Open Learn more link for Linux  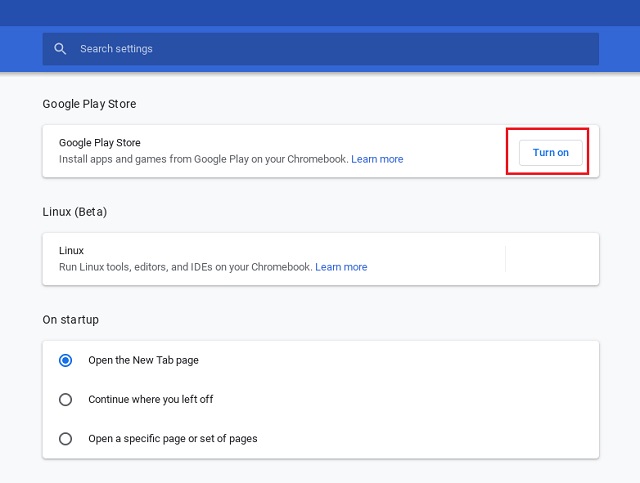coord(341,267)
